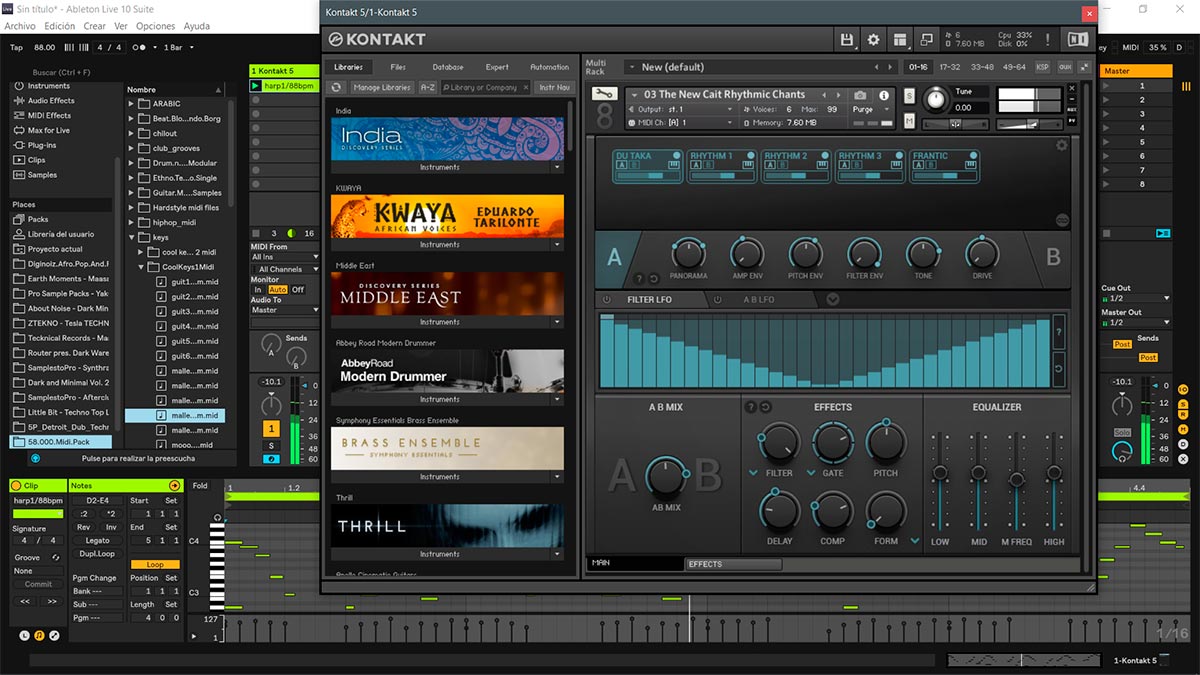Click the library search field
Image resolution: width=1200 pixels, height=675 pixels.
(486, 88)
